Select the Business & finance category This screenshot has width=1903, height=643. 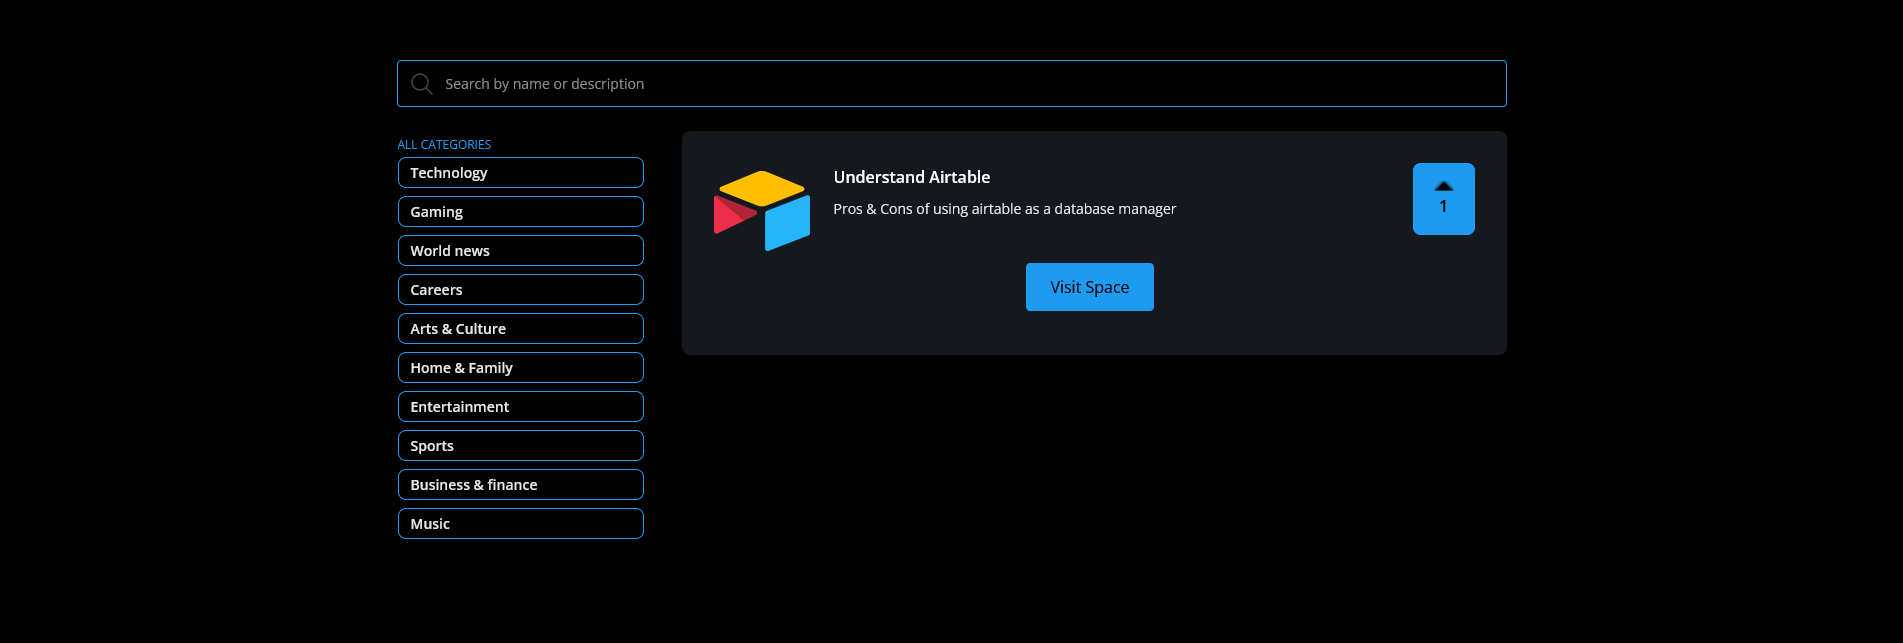(x=521, y=485)
